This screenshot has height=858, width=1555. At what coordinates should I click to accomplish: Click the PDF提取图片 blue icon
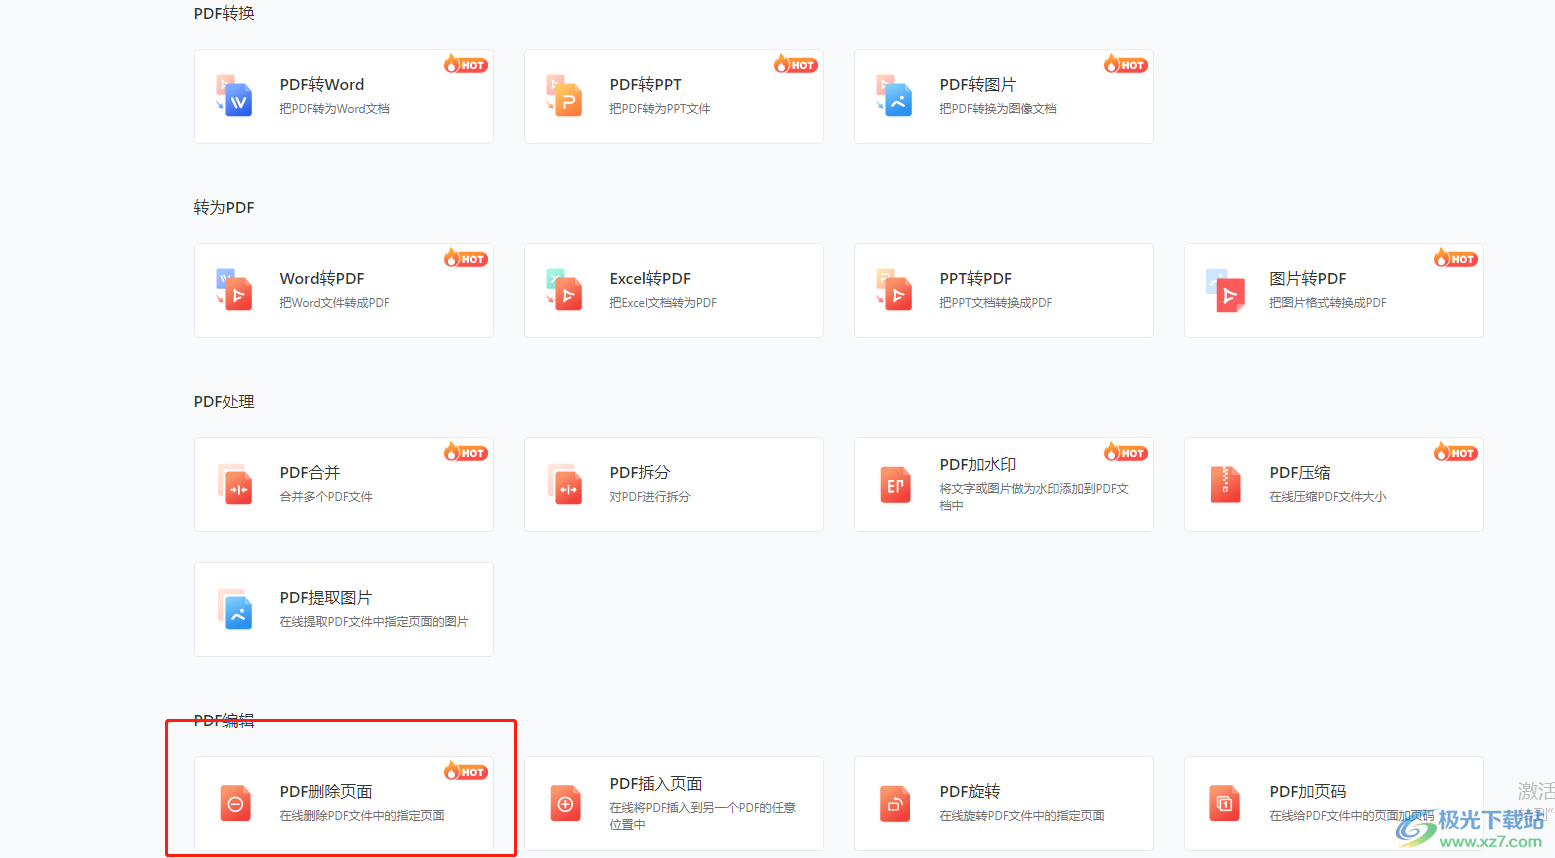coord(235,609)
